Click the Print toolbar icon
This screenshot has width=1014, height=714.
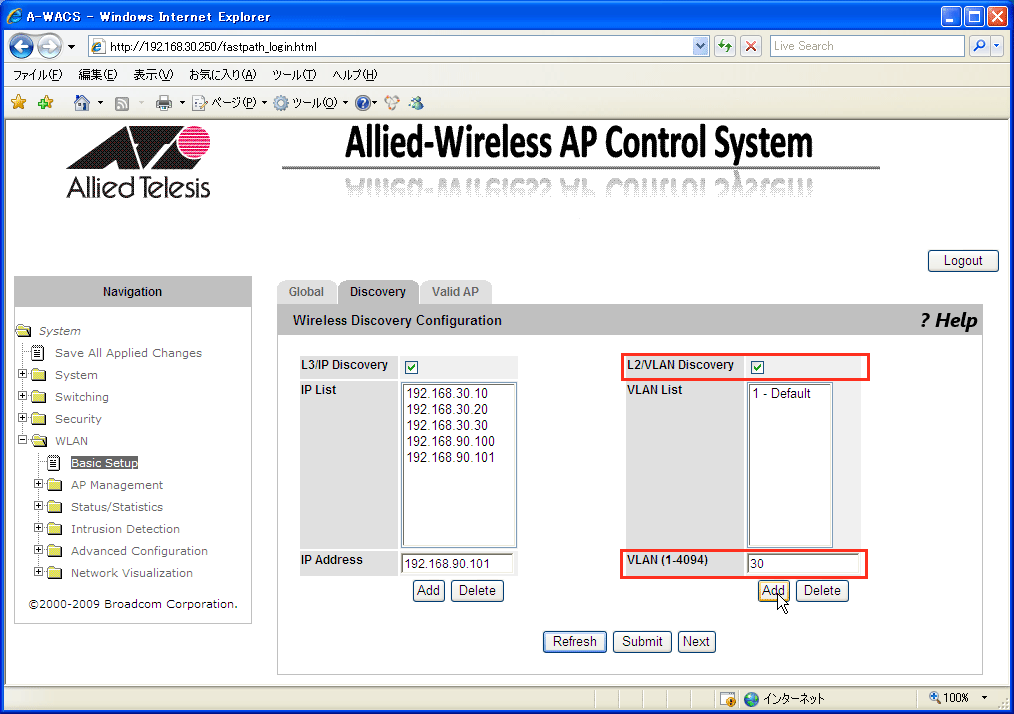click(164, 103)
